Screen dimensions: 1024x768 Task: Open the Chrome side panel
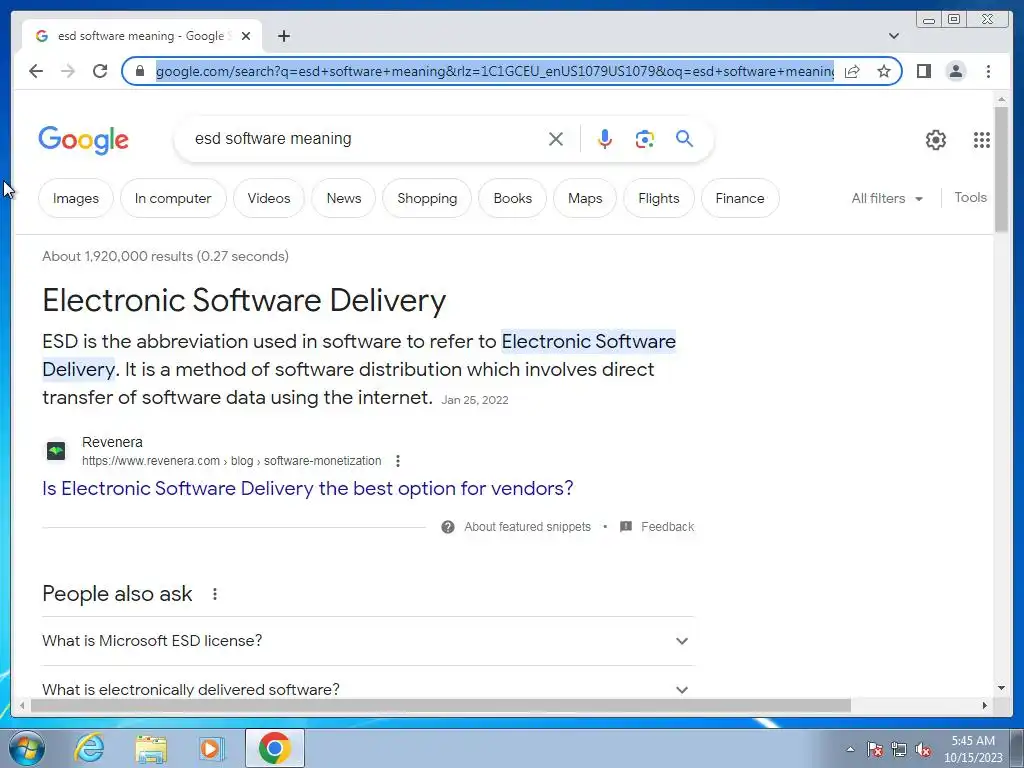[923, 71]
